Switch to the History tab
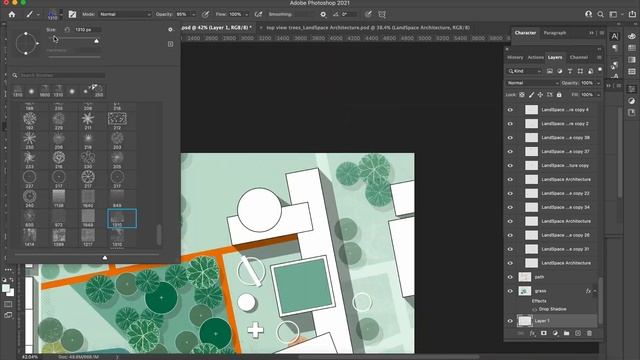 [515, 58]
